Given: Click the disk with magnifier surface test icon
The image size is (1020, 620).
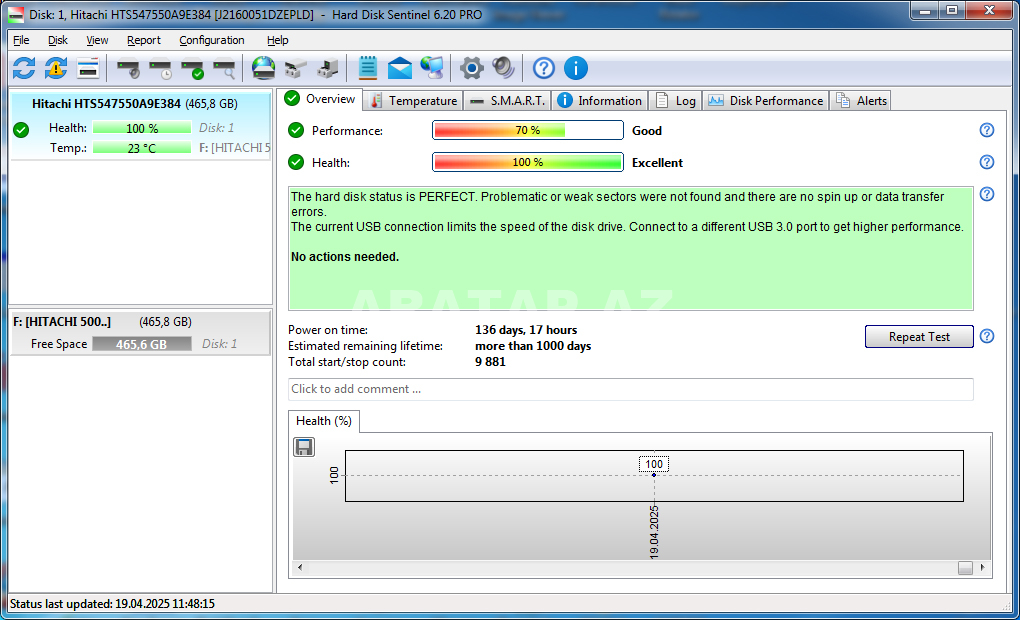Looking at the screenshot, I should point(224,68).
